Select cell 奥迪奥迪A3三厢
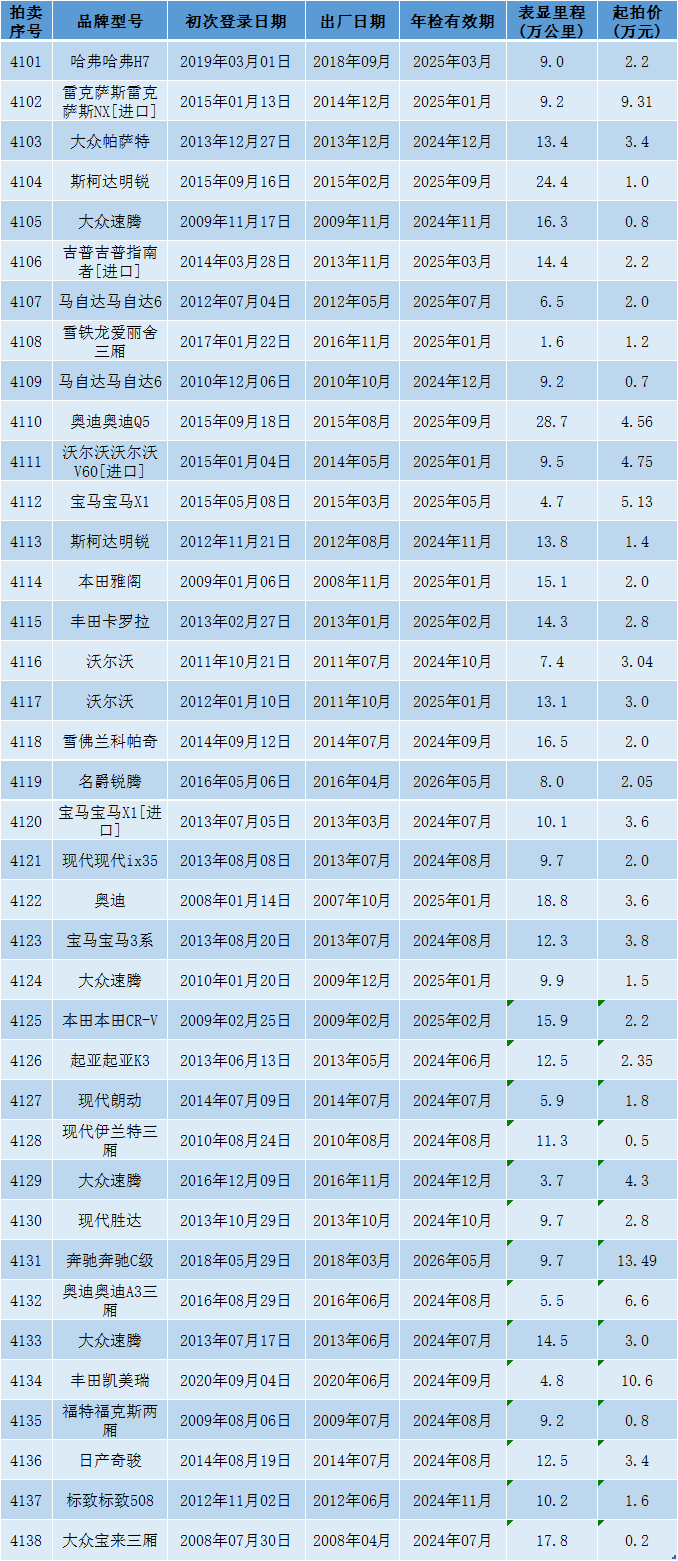Viewport: 678px width, 1561px height. tap(110, 1301)
